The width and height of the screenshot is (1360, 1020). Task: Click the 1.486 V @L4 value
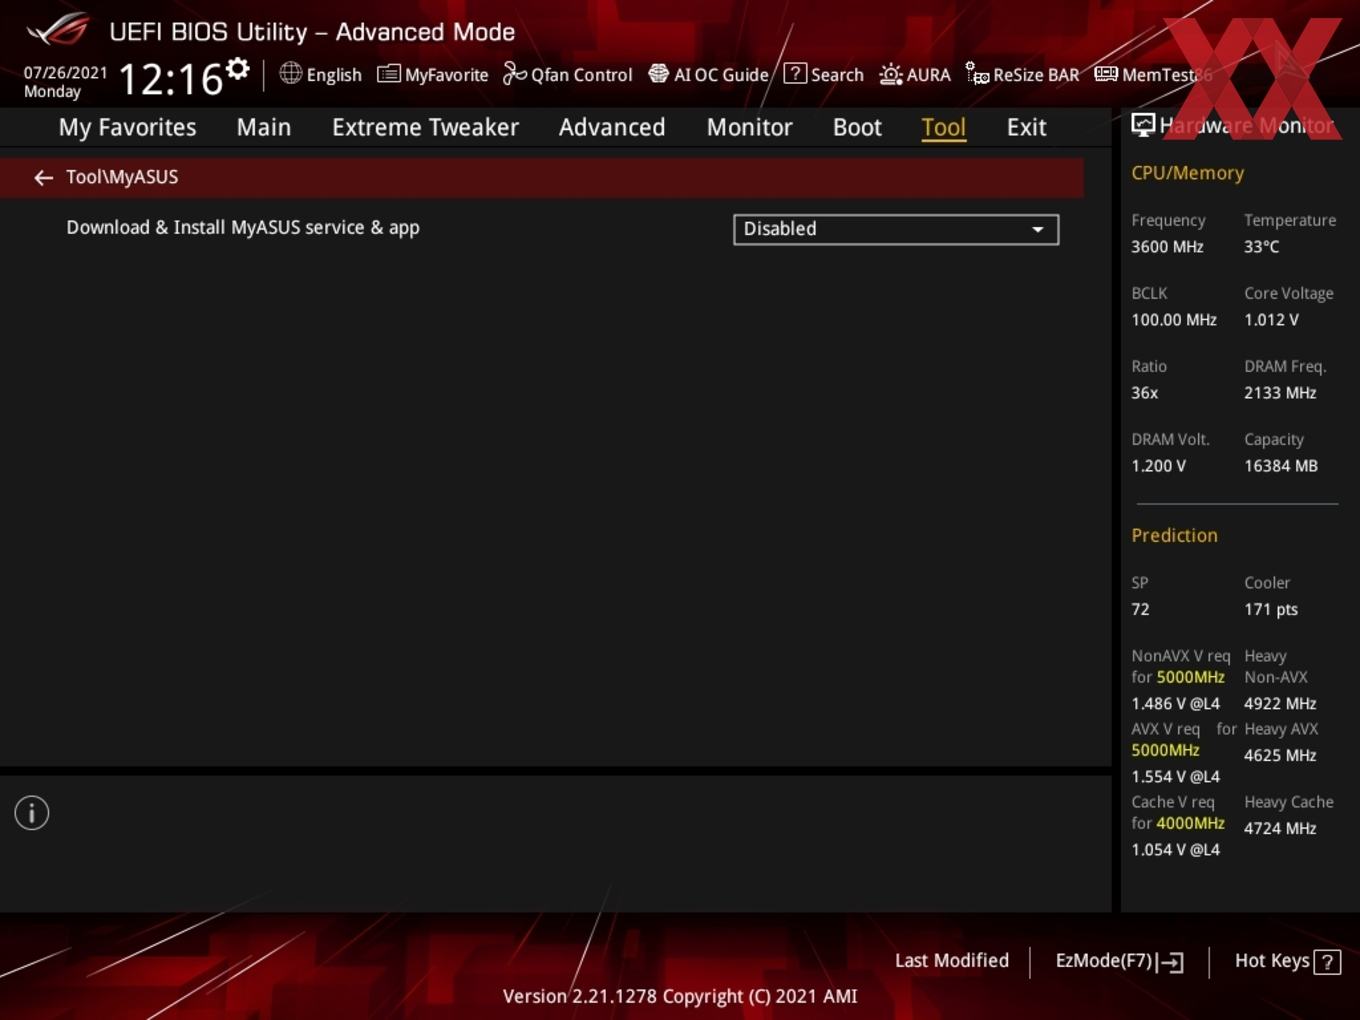(1175, 704)
